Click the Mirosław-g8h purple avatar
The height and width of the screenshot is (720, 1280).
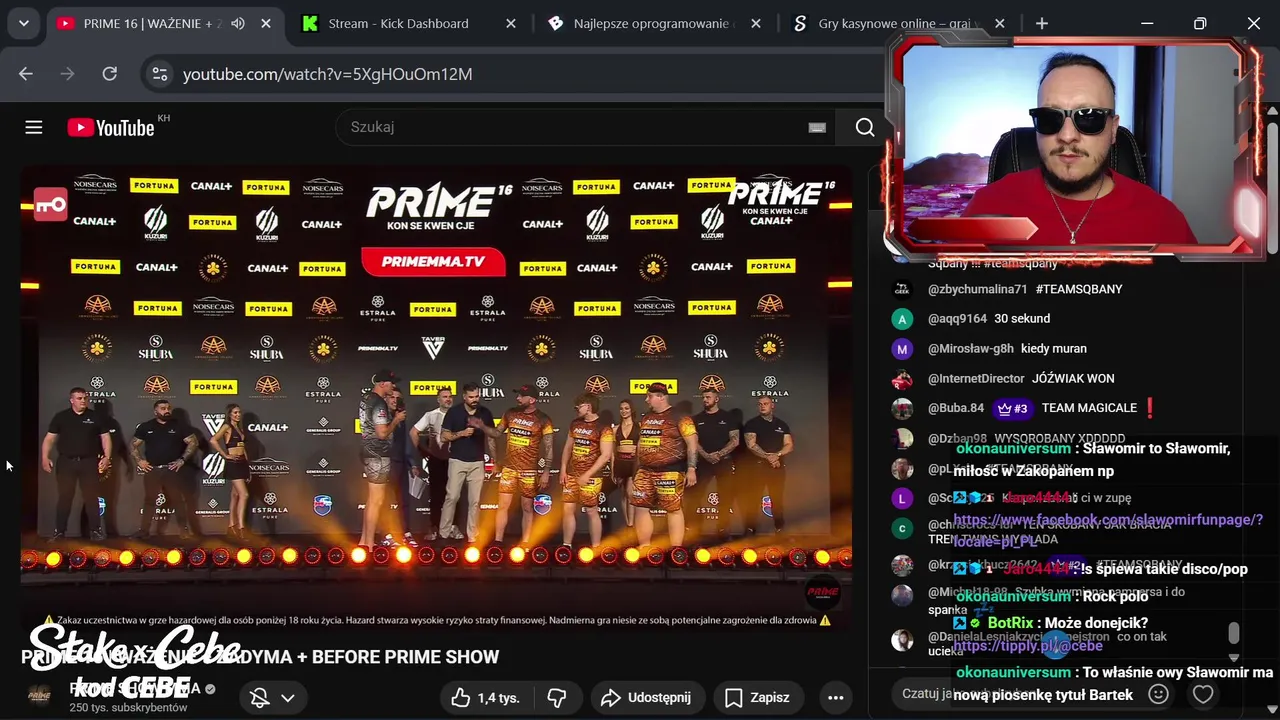902,349
